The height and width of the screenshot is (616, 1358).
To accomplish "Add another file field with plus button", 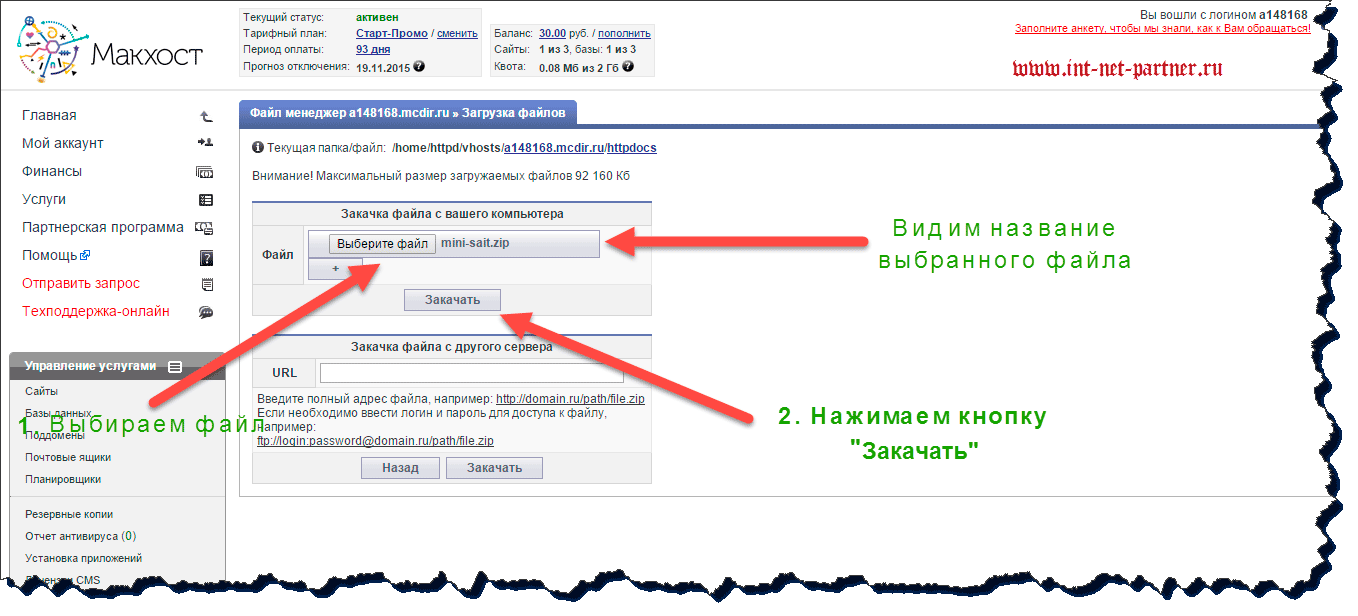I will pyautogui.click(x=335, y=269).
